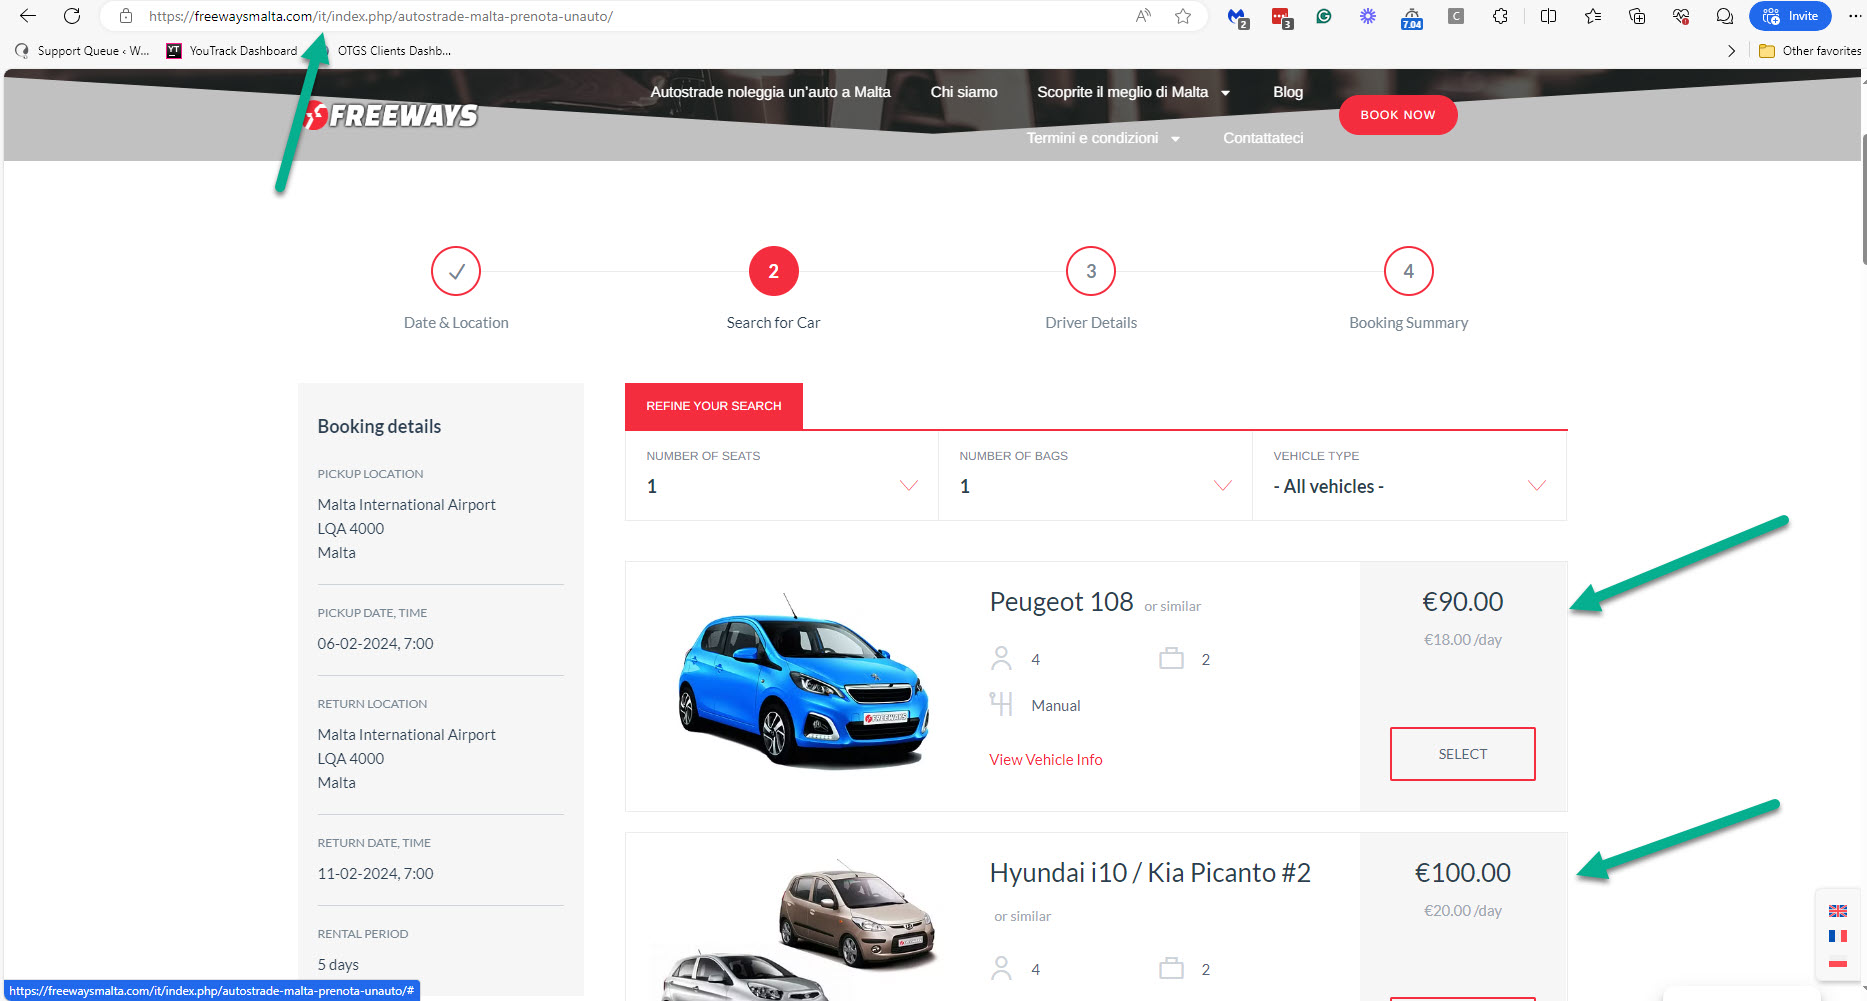Viewport: 1867px width, 1001px height.
Task: Open the Blog menu item
Action: click(x=1288, y=92)
